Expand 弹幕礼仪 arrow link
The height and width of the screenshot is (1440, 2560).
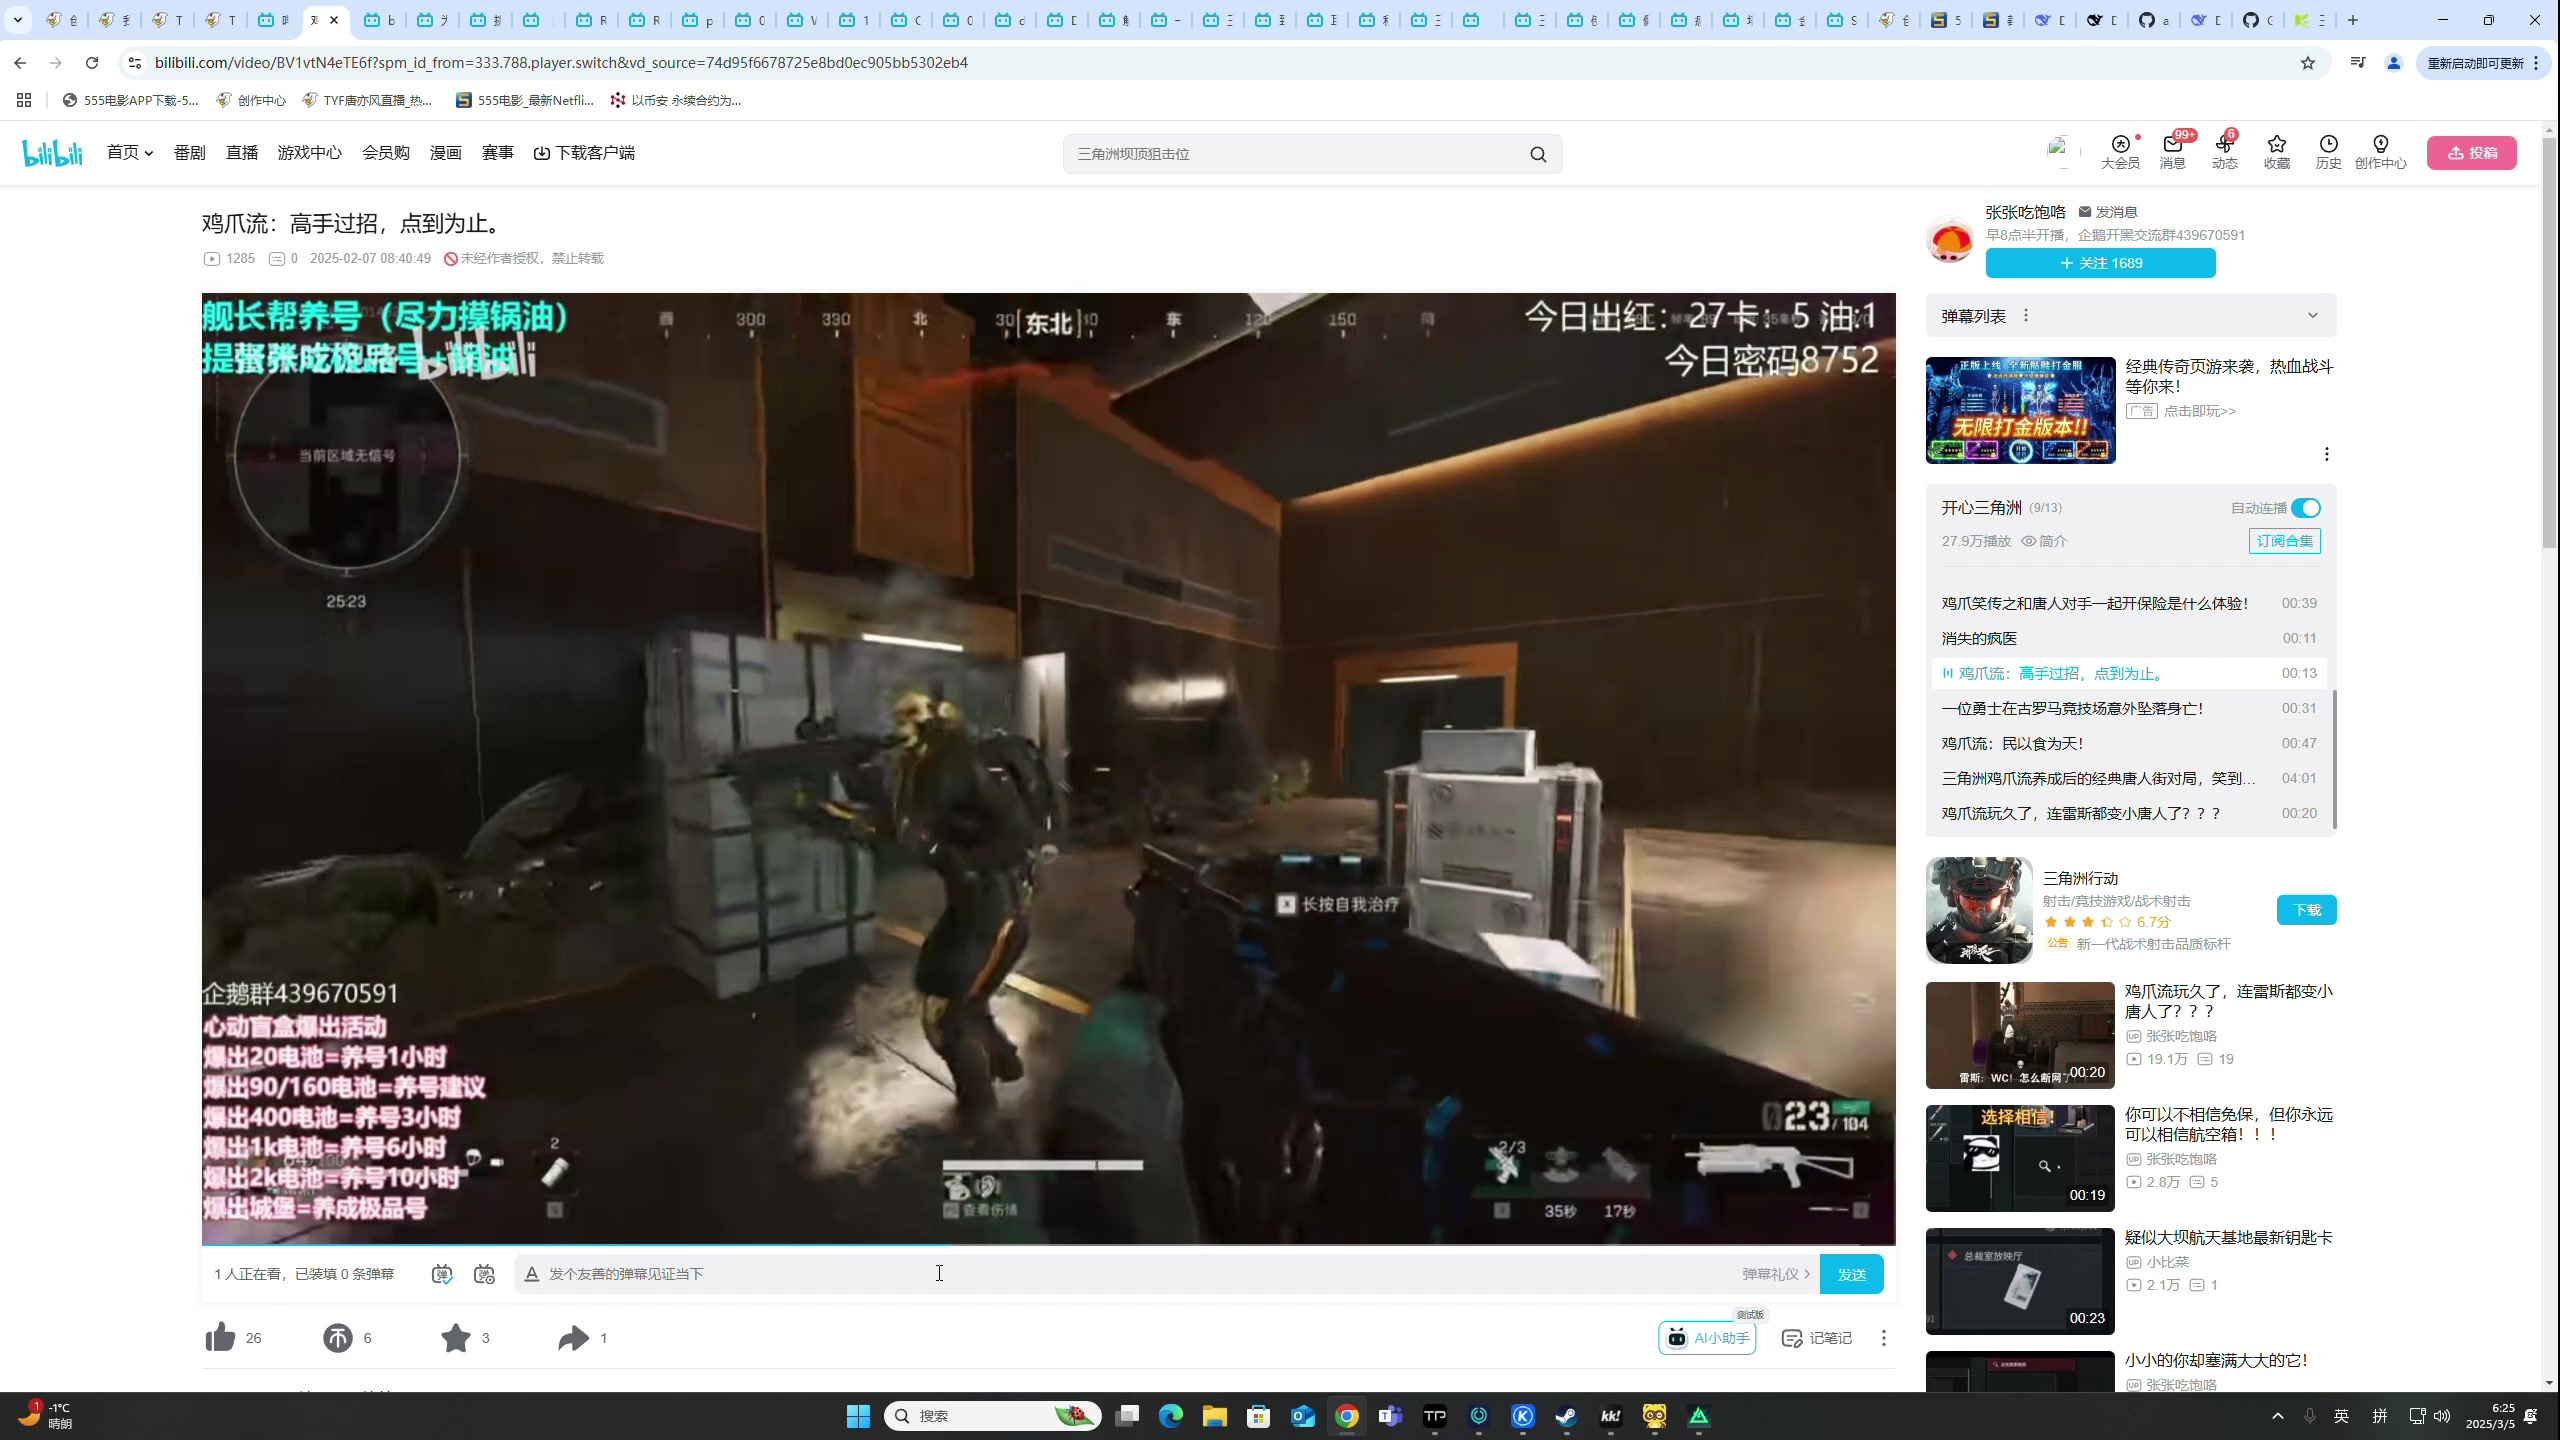1776,1274
